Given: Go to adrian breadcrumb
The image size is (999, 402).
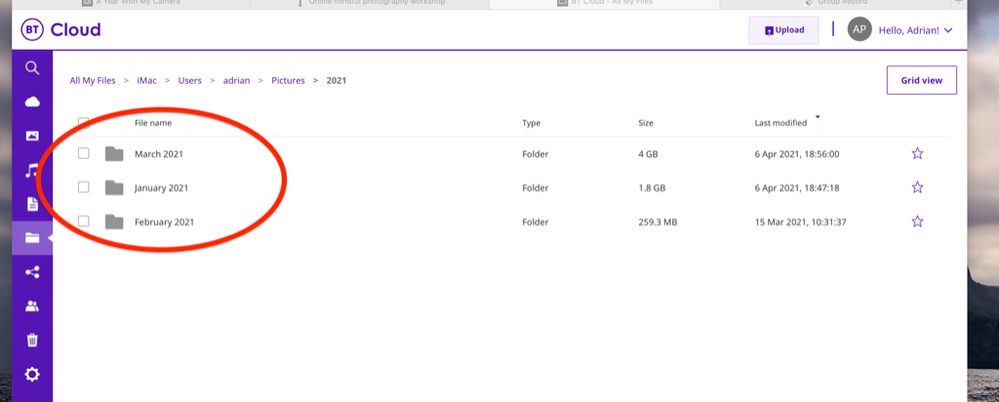Looking at the screenshot, I should point(236,81).
